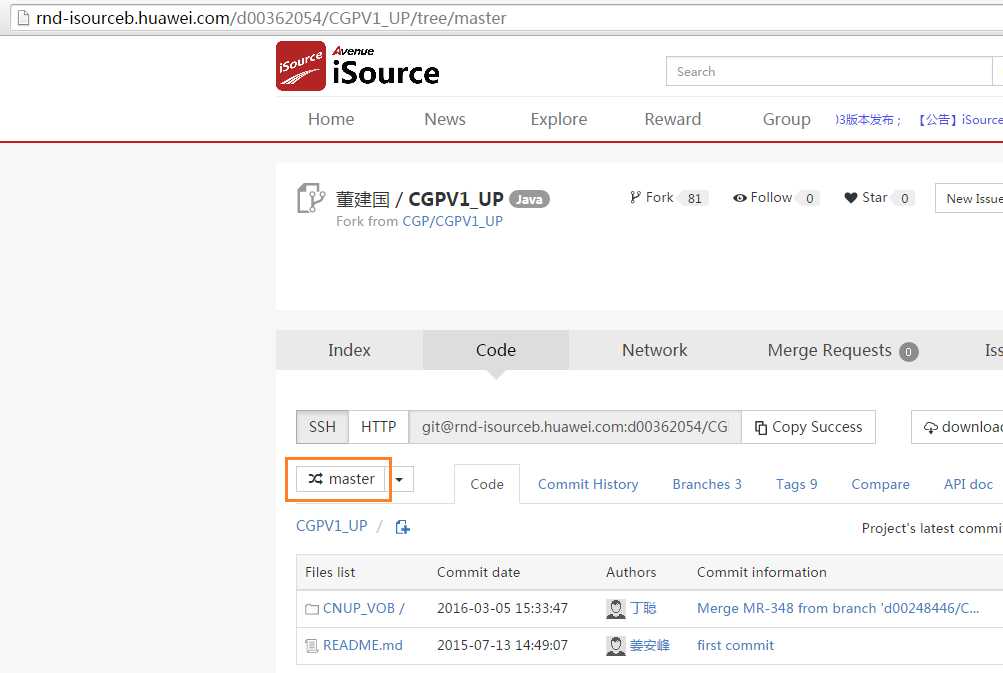Open the Group menu

786,119
